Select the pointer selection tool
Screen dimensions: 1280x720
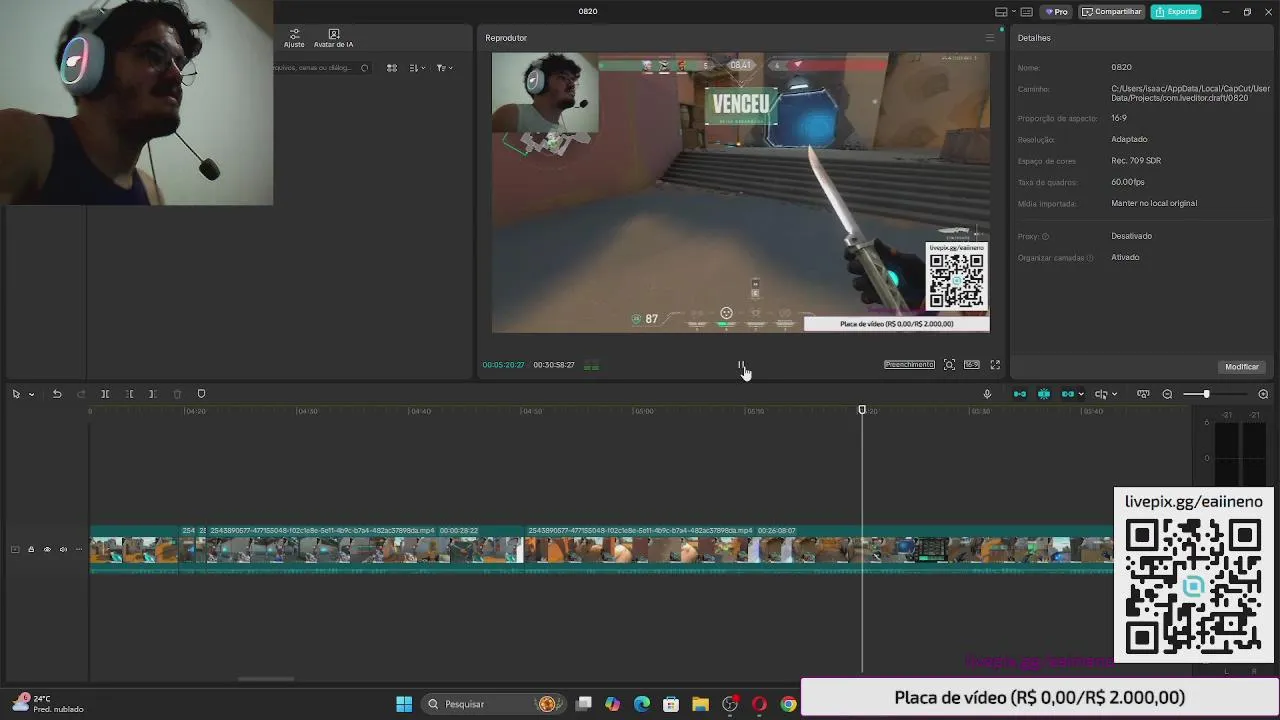point(16,394)
